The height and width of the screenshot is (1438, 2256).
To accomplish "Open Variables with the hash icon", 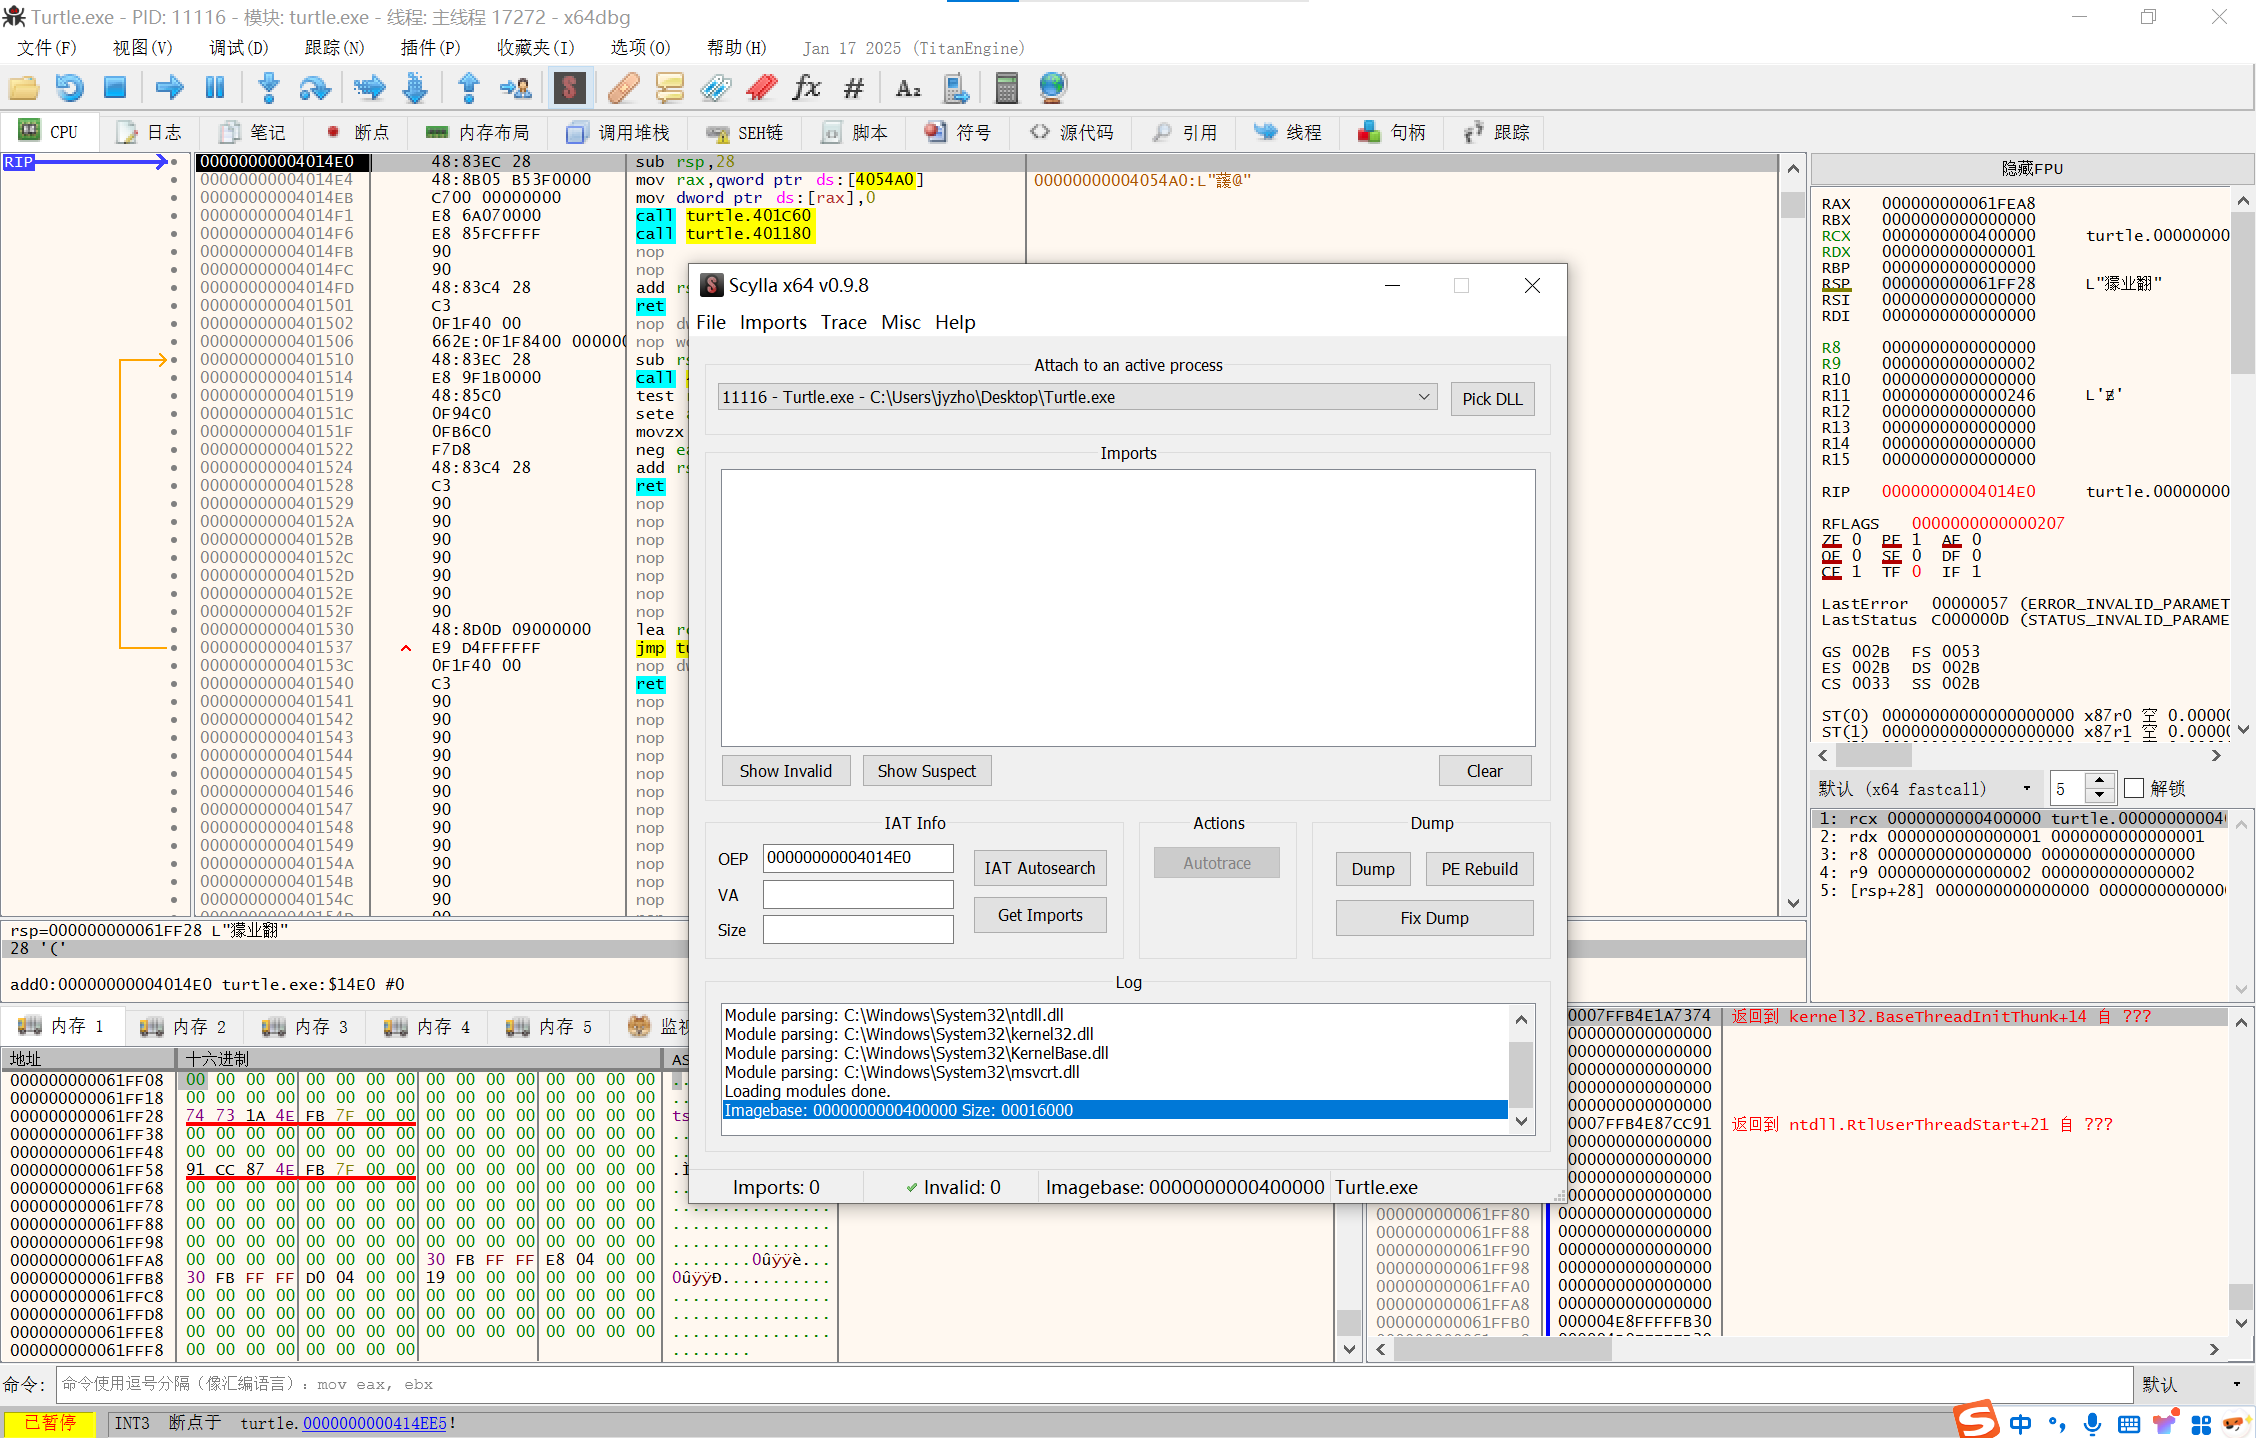I will 853,88.
